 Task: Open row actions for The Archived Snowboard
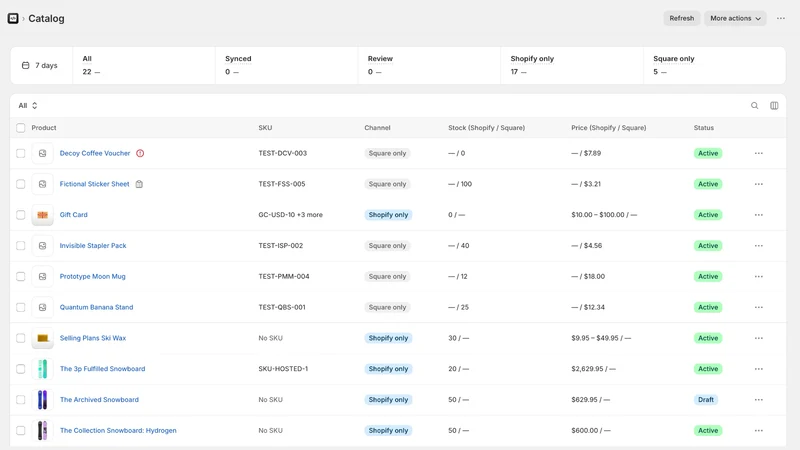click(759, 399)
